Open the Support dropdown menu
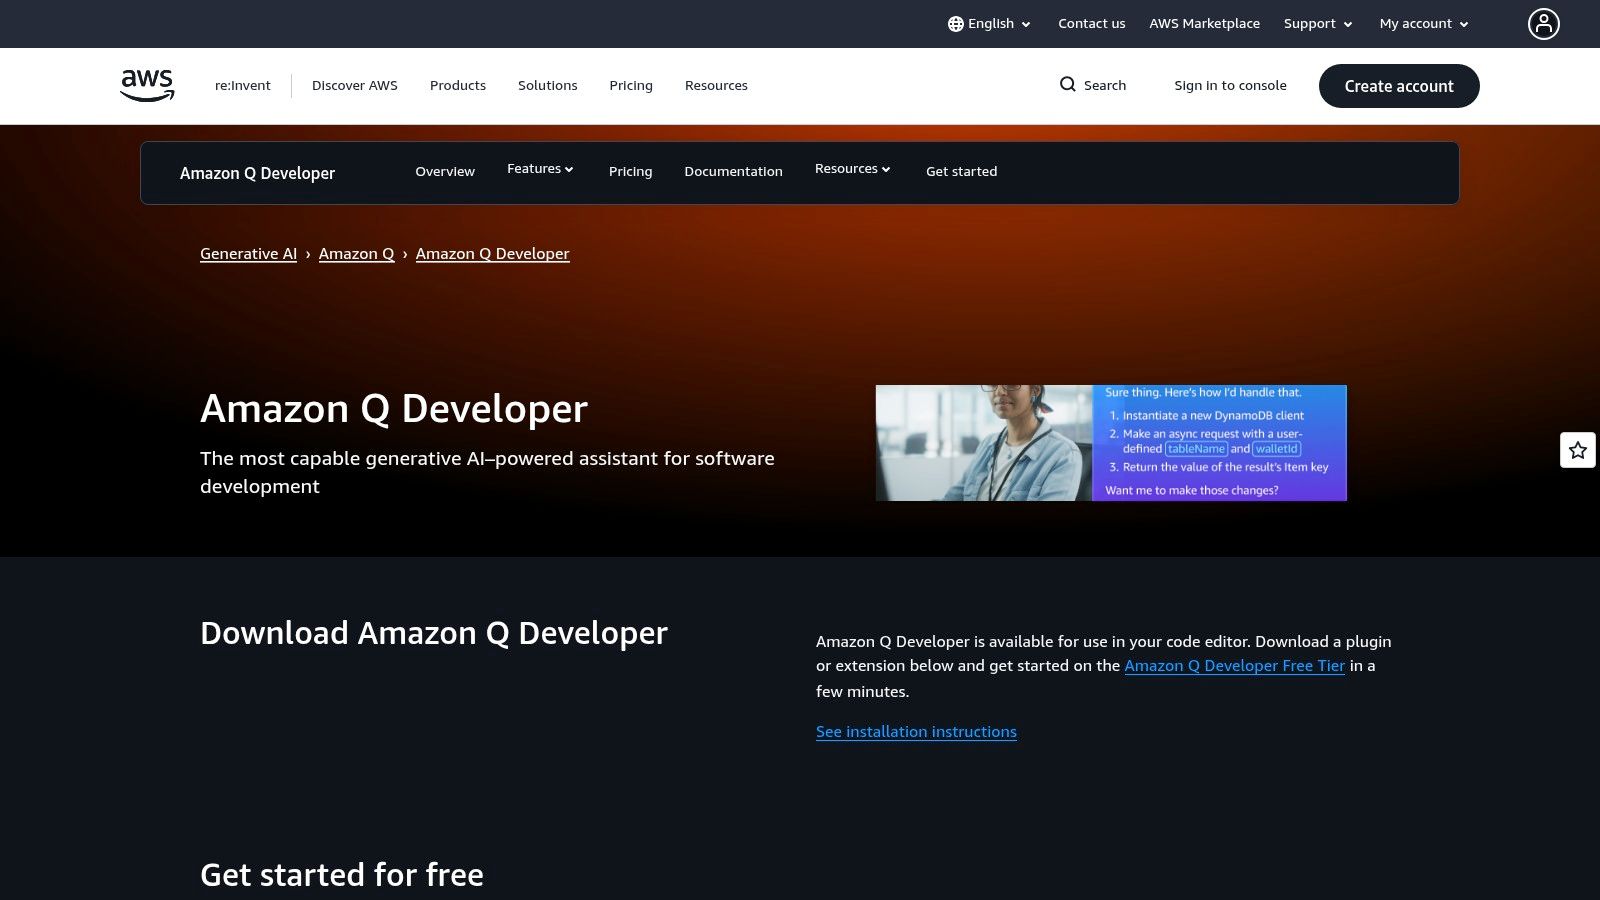Screen dimensions: 1600x900 tap(1316, 23)
